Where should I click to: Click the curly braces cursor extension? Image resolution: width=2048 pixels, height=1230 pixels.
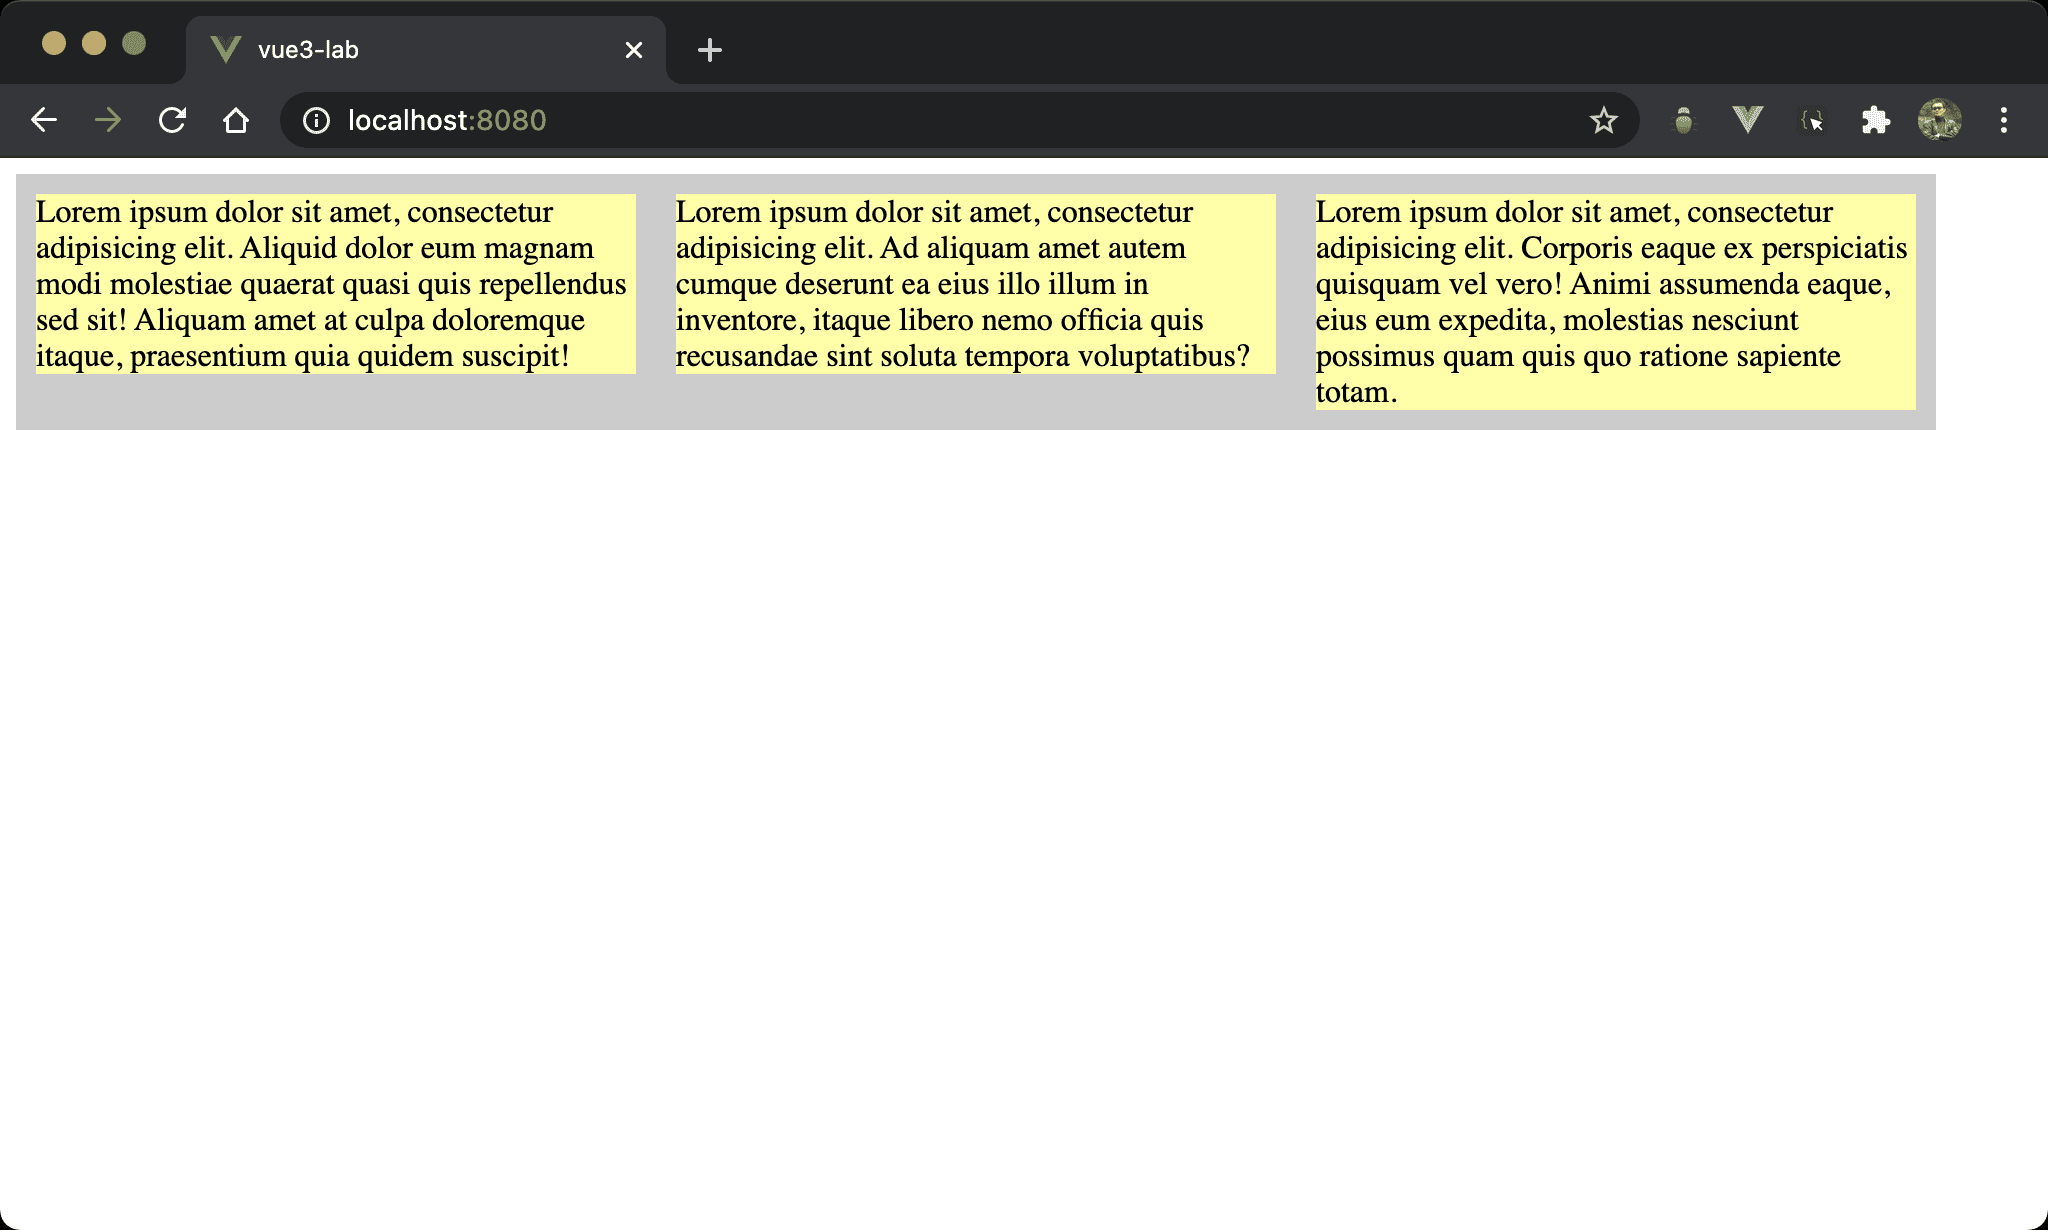1812,121
